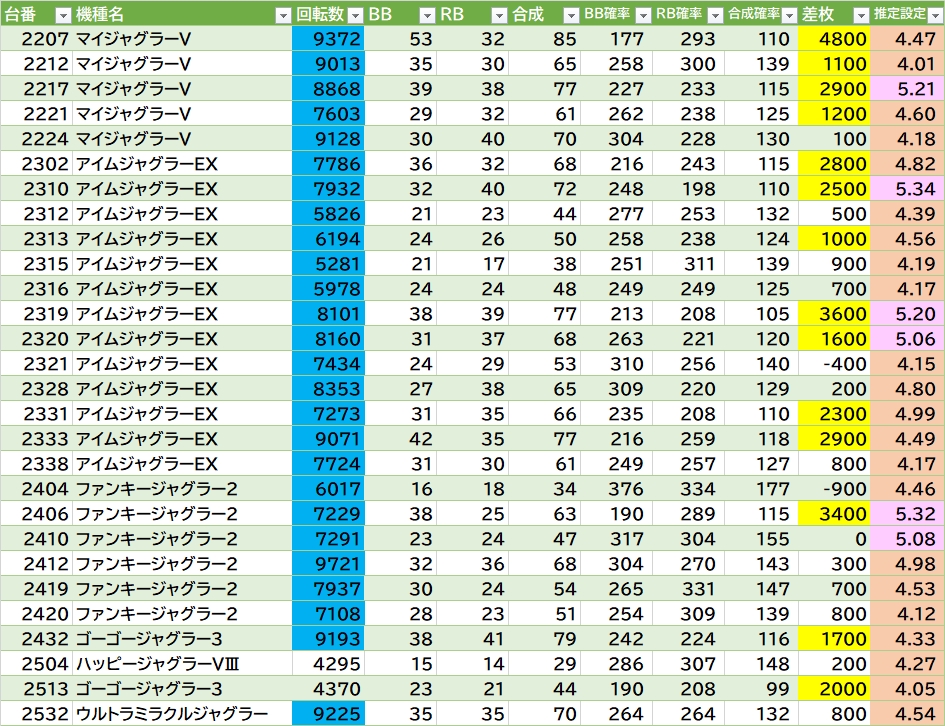Image resolution: width=945 pixels, height=726 pixels.
Task: Select the yellow 1000 差枚 cell
Action: (x=834, y=239)
